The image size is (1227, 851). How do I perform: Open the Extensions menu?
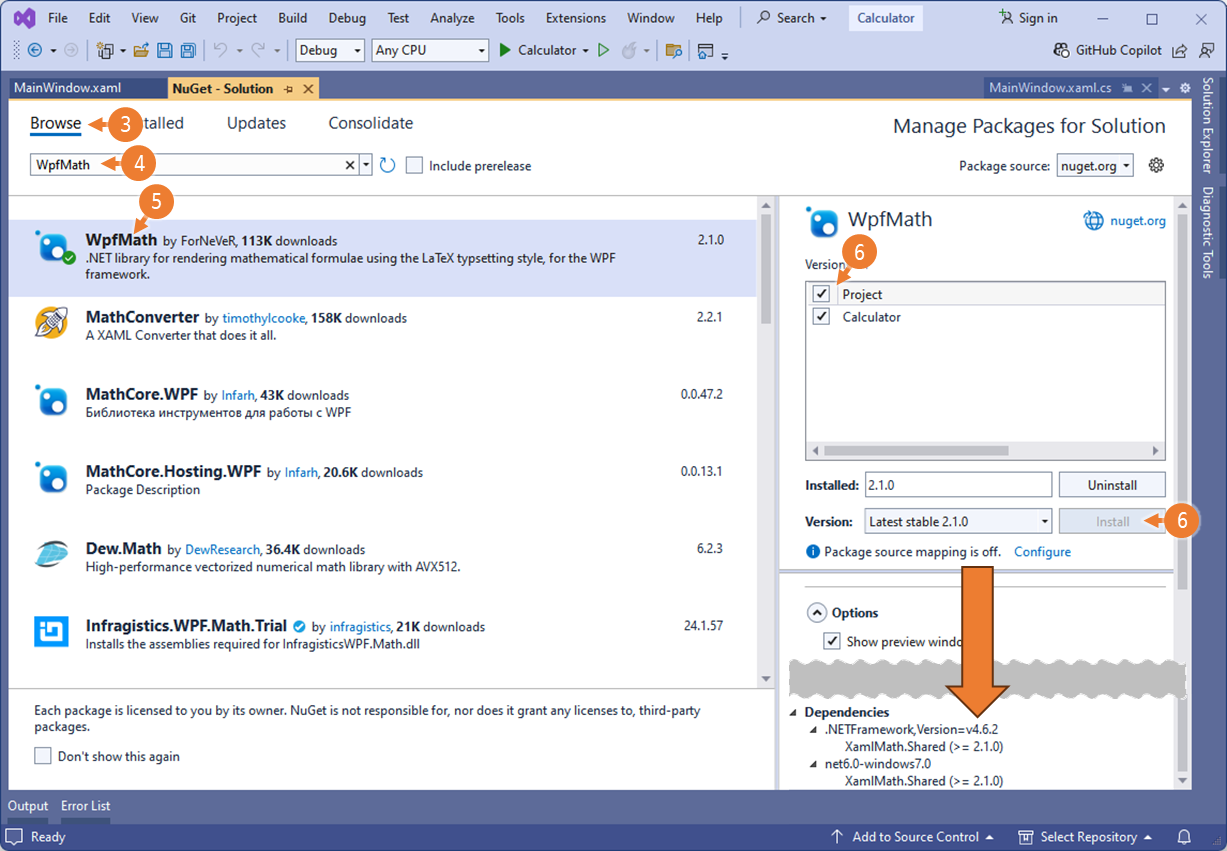coord(576,18)
